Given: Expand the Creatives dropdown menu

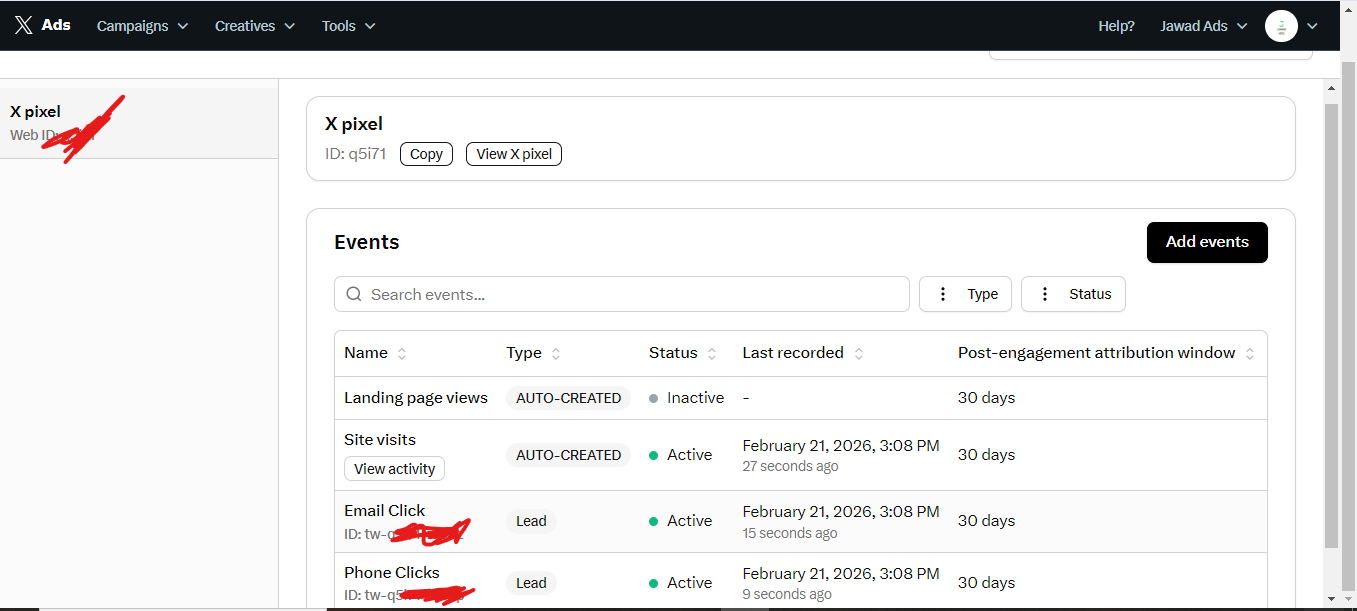Looking at the screenshot, I should coord(255,26).
